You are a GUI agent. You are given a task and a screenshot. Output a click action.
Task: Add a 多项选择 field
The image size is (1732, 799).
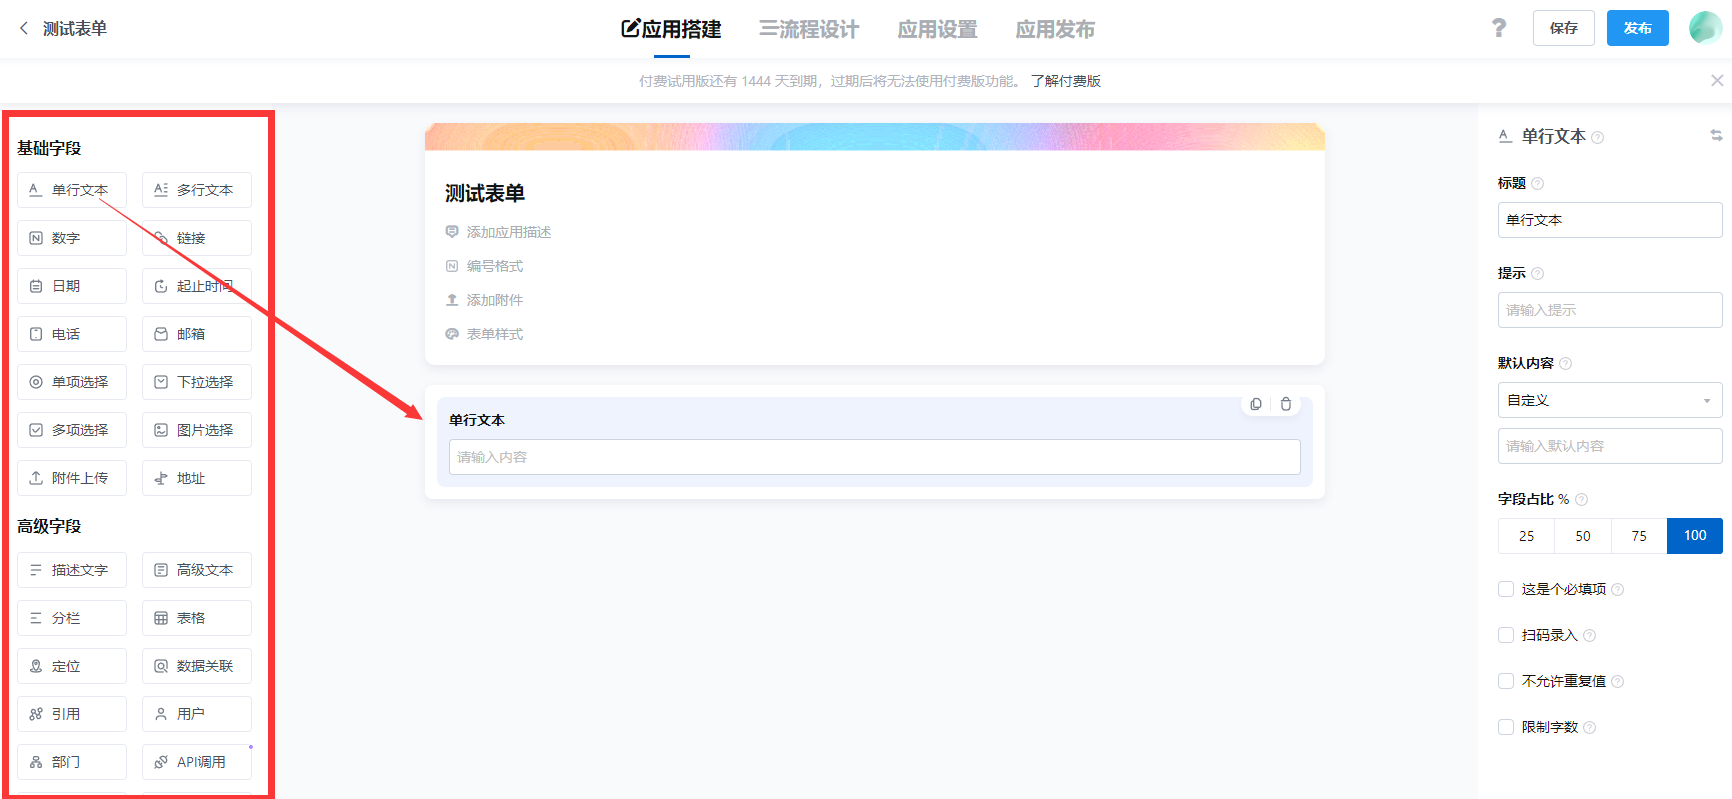(x=72, y=430)
